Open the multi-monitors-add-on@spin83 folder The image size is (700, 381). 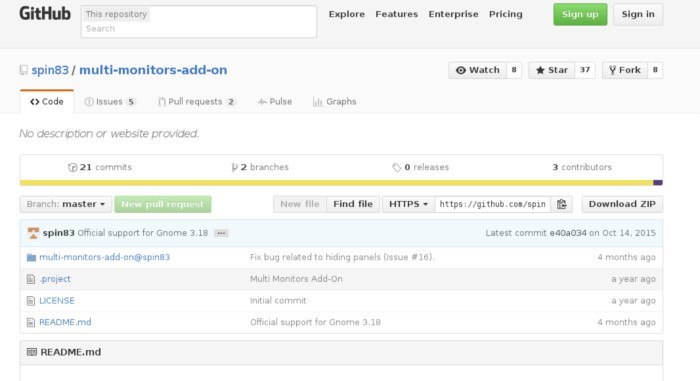pos(104,257)
